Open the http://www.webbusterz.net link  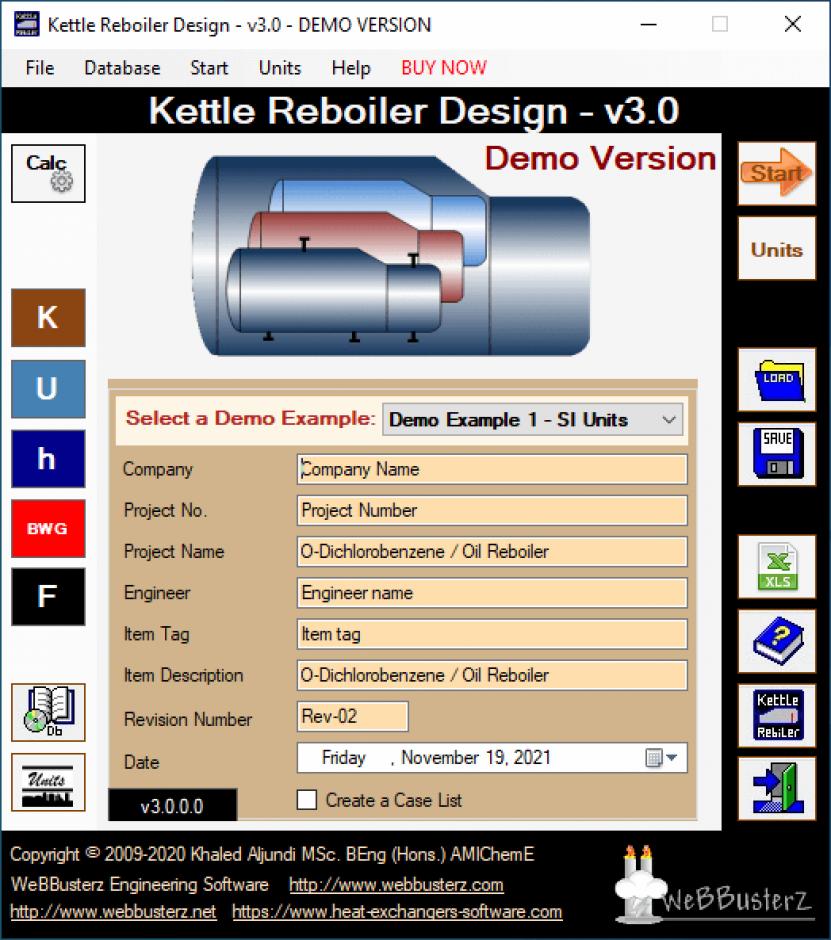(113, 912)
